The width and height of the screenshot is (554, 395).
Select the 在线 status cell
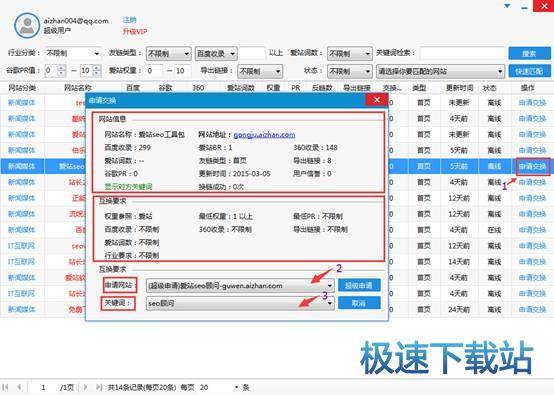[x=494, y=230]
